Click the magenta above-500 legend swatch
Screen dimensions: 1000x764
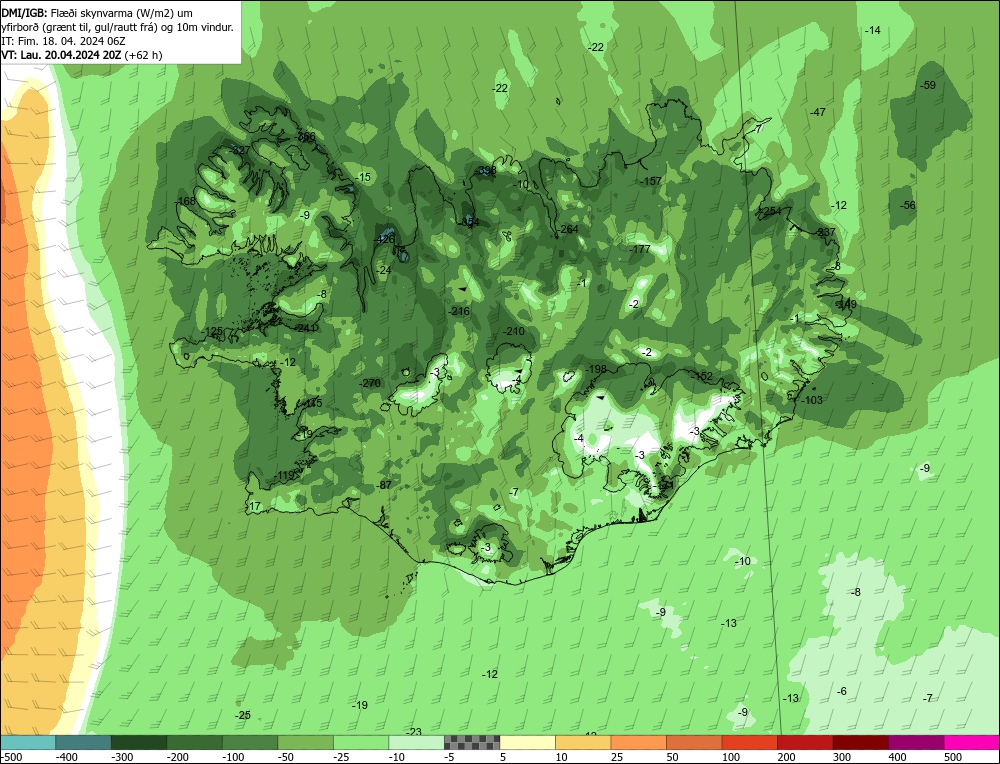pos(971,742)
